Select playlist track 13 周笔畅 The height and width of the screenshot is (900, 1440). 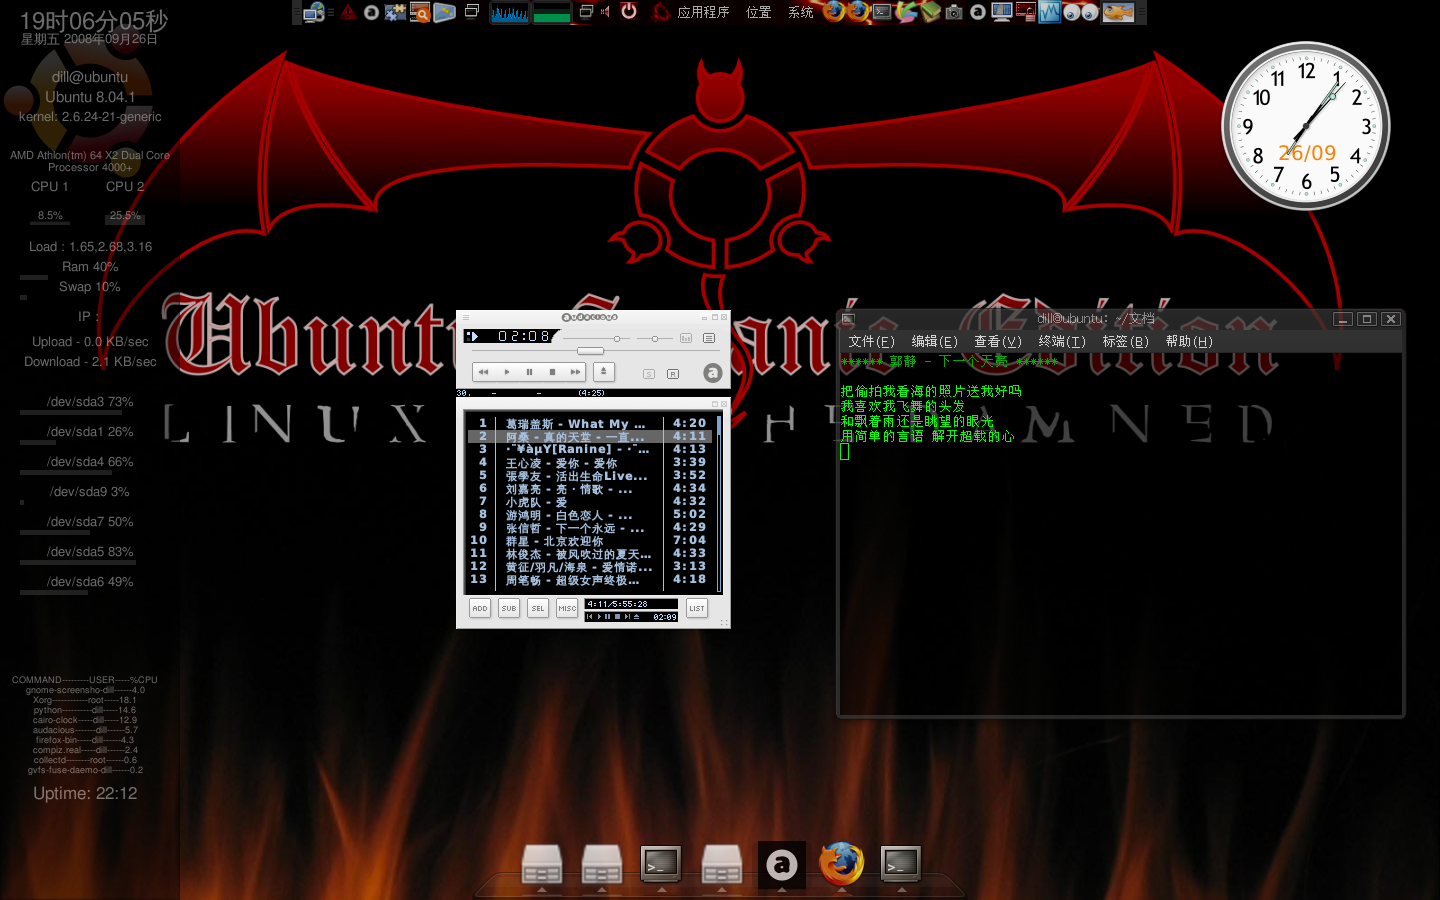(589, 579)
